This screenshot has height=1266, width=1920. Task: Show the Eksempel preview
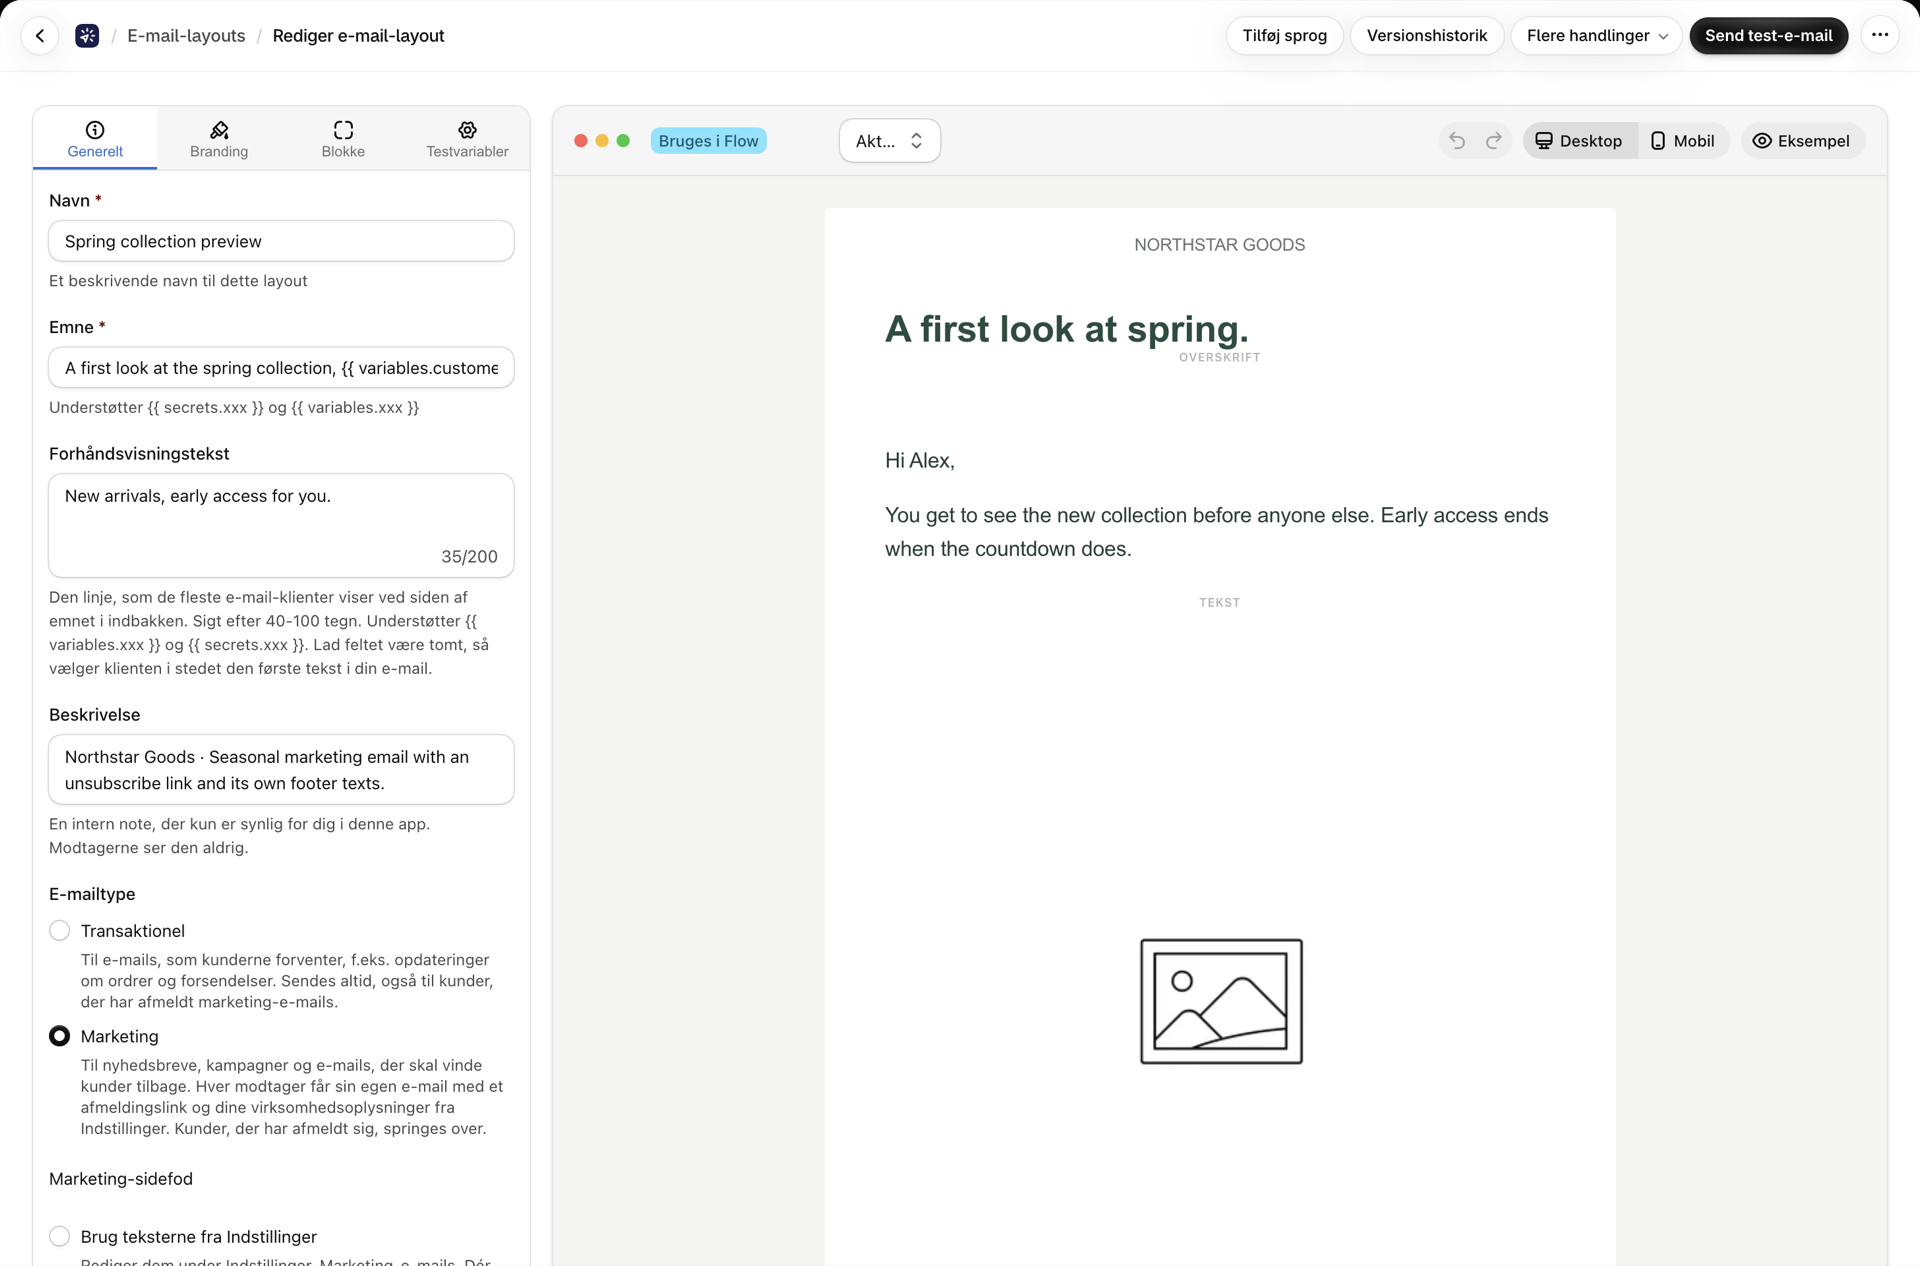[x=1802, y=141]
